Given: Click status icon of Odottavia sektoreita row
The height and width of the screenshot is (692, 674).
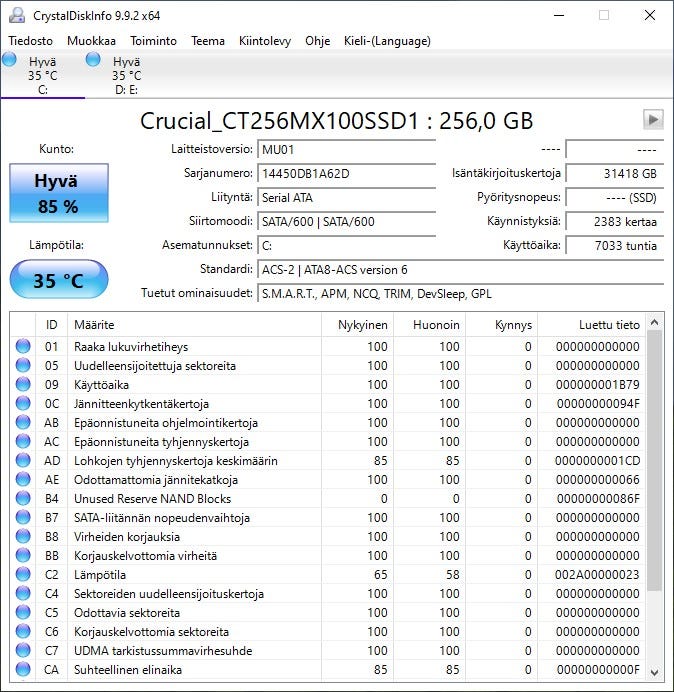Looking at the screenshot, I should (x=23, y=612).
